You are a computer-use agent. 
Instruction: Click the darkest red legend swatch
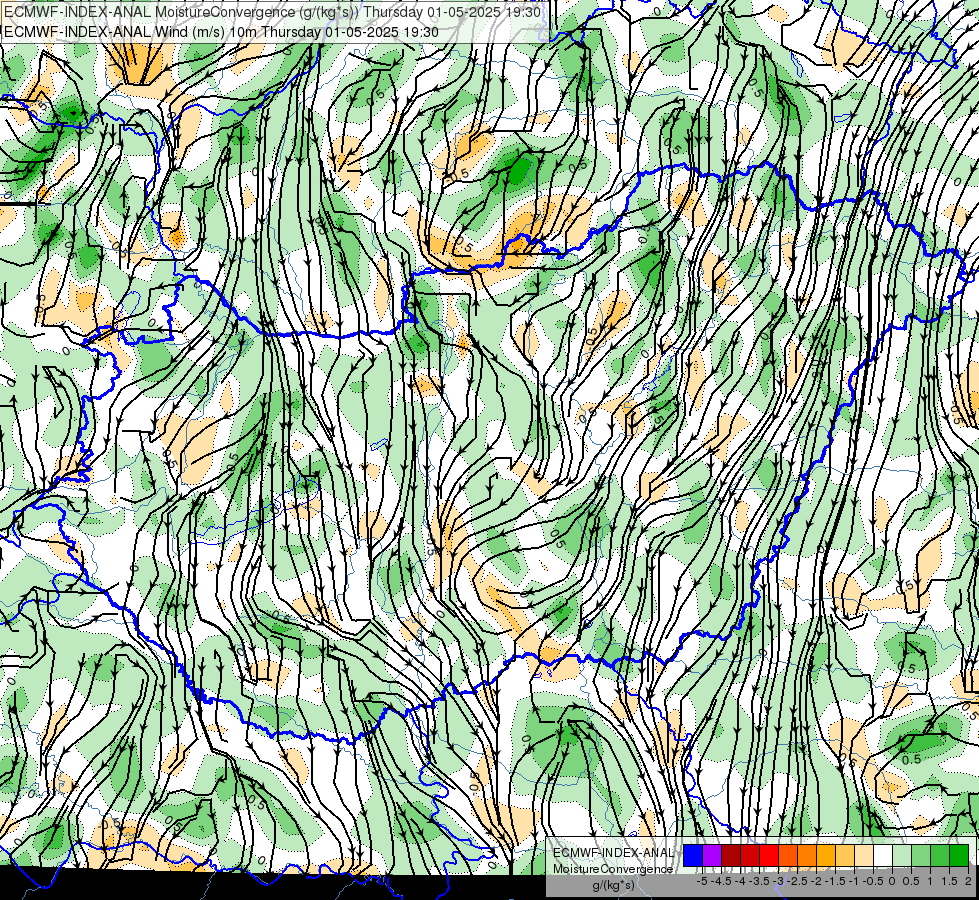[x=731, y=855]
